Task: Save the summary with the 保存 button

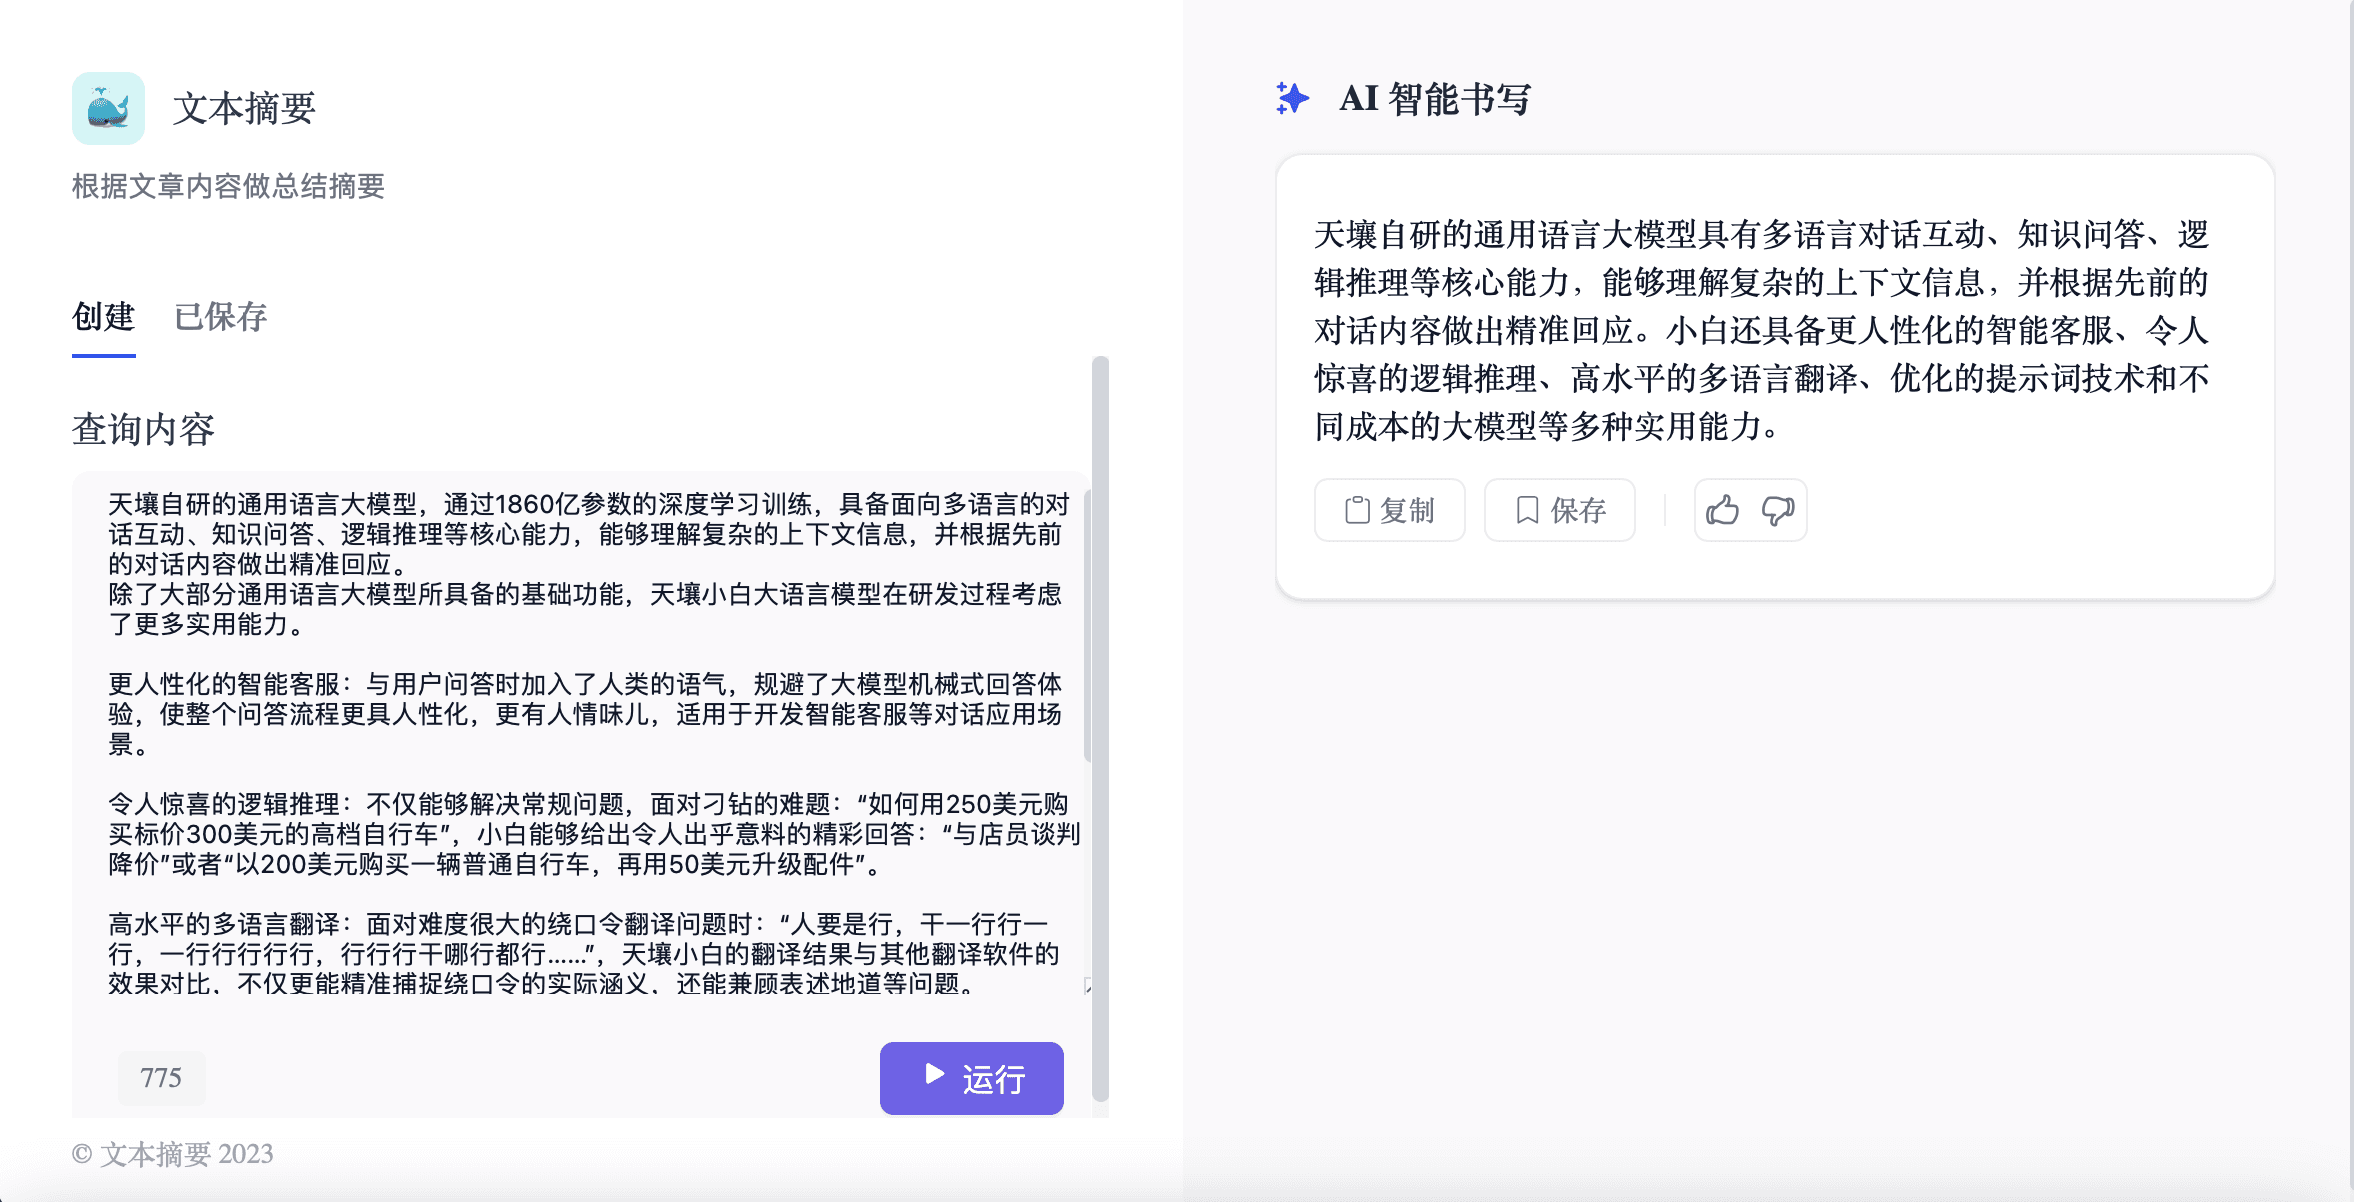Action: click(1559, 510)
